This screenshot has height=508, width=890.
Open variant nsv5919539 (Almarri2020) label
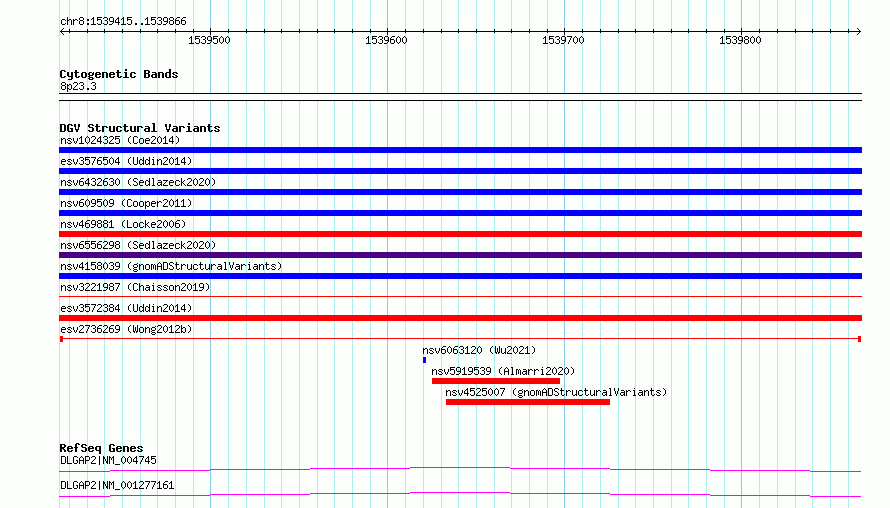[x=503, y=371]
